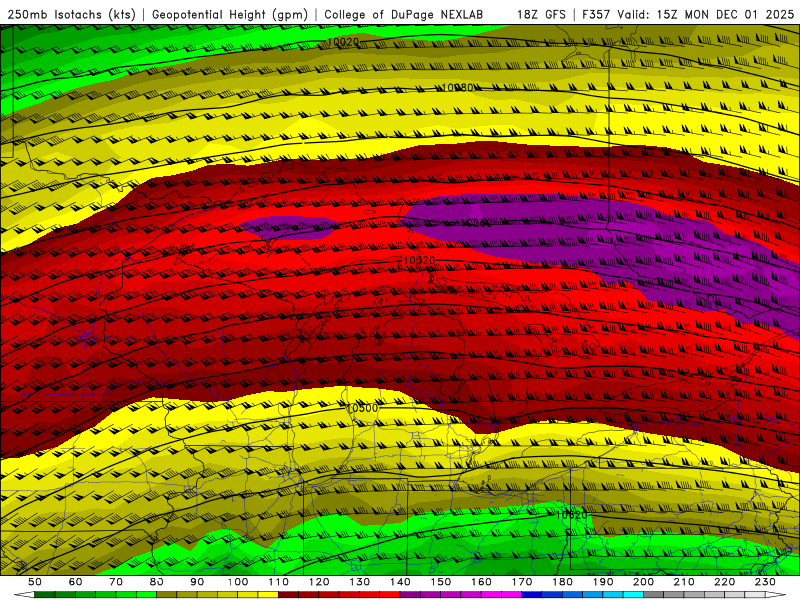Viewport: 800px width, 600px height.
Task: Click the 120 value on the color scale
Action: pos(319,582)
